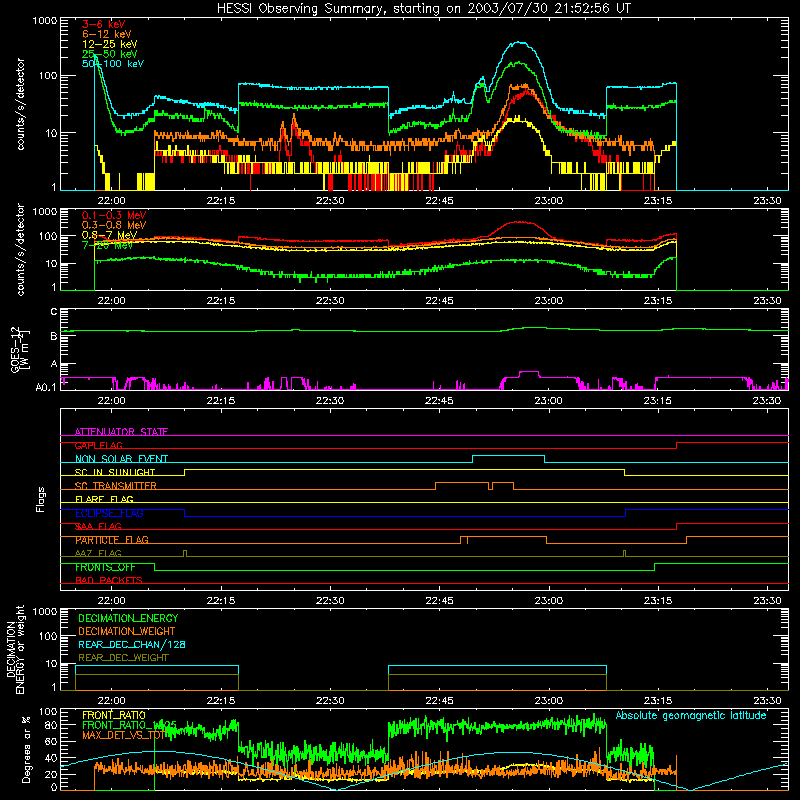Click the REAR_DEC_WEIGHT legend entry
The height and width of the screenshot is (800, 800).
[x=123, y=658]
